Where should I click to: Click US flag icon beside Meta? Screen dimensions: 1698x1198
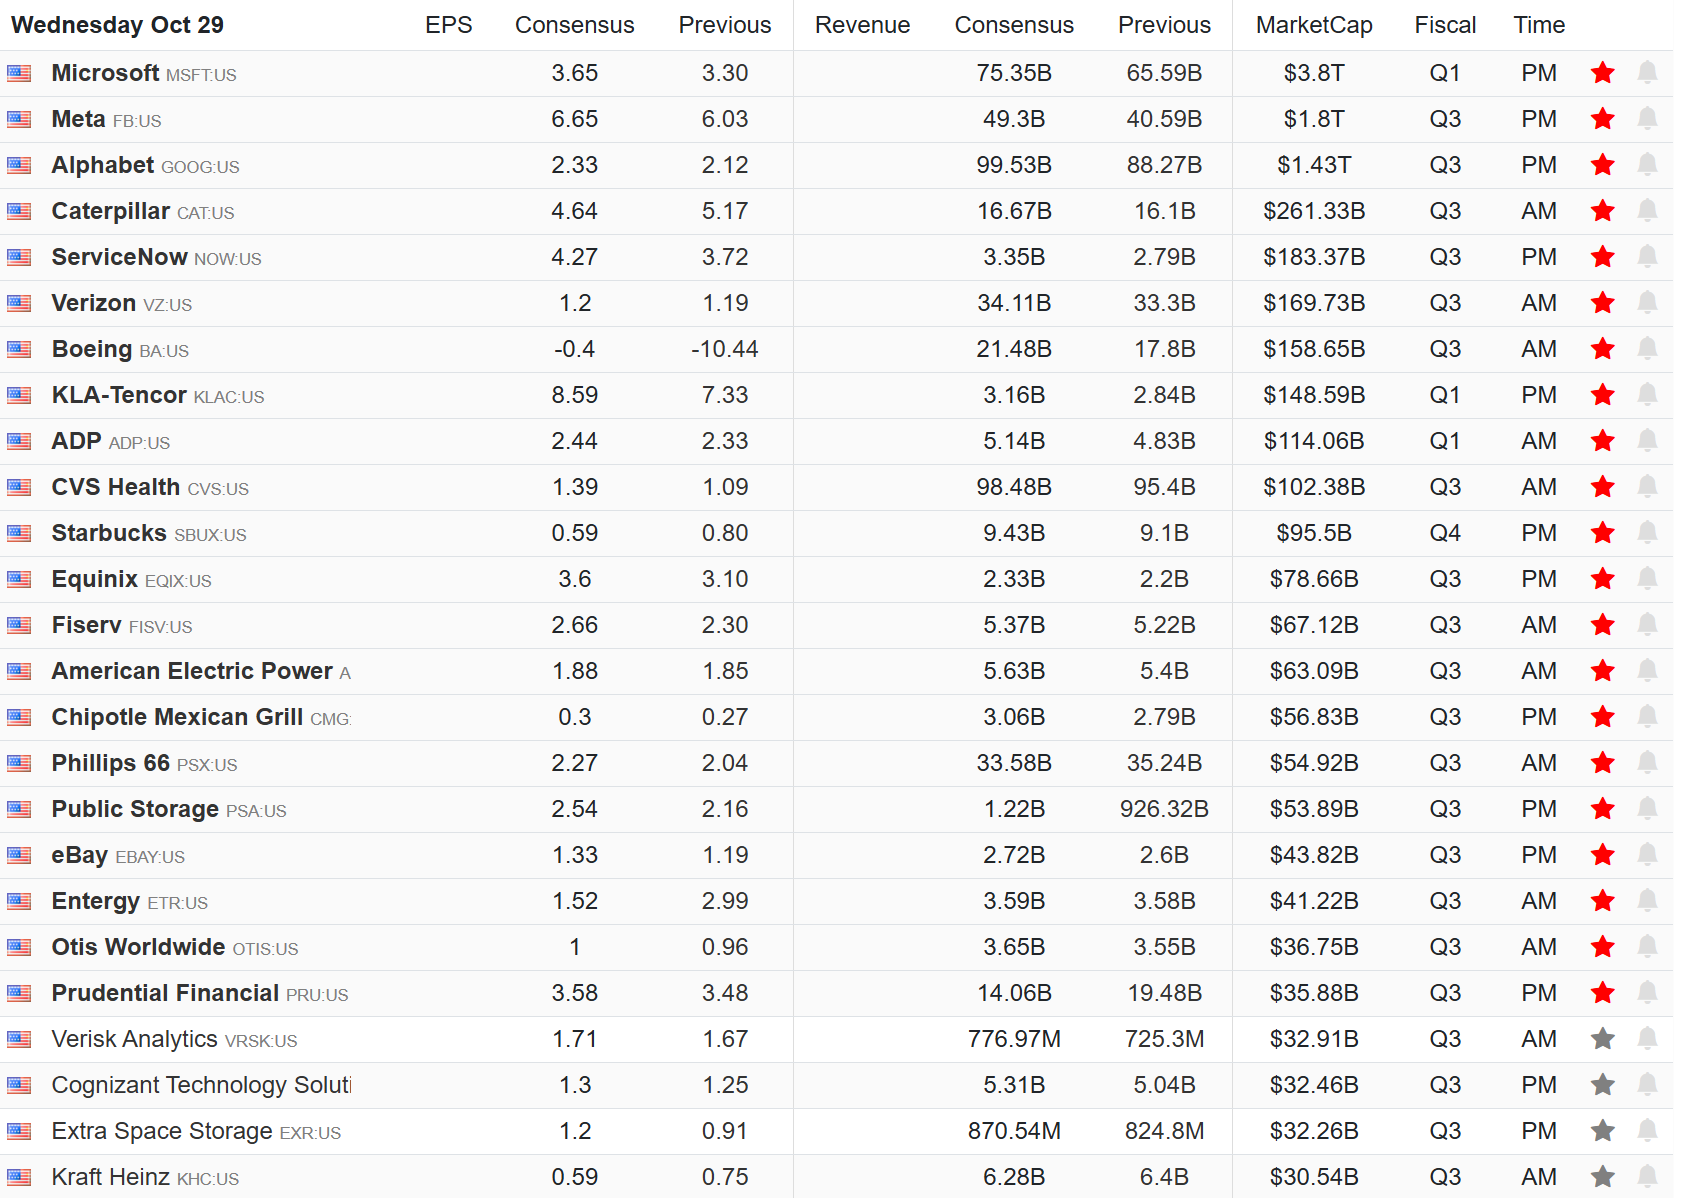(x=19, y=120)
